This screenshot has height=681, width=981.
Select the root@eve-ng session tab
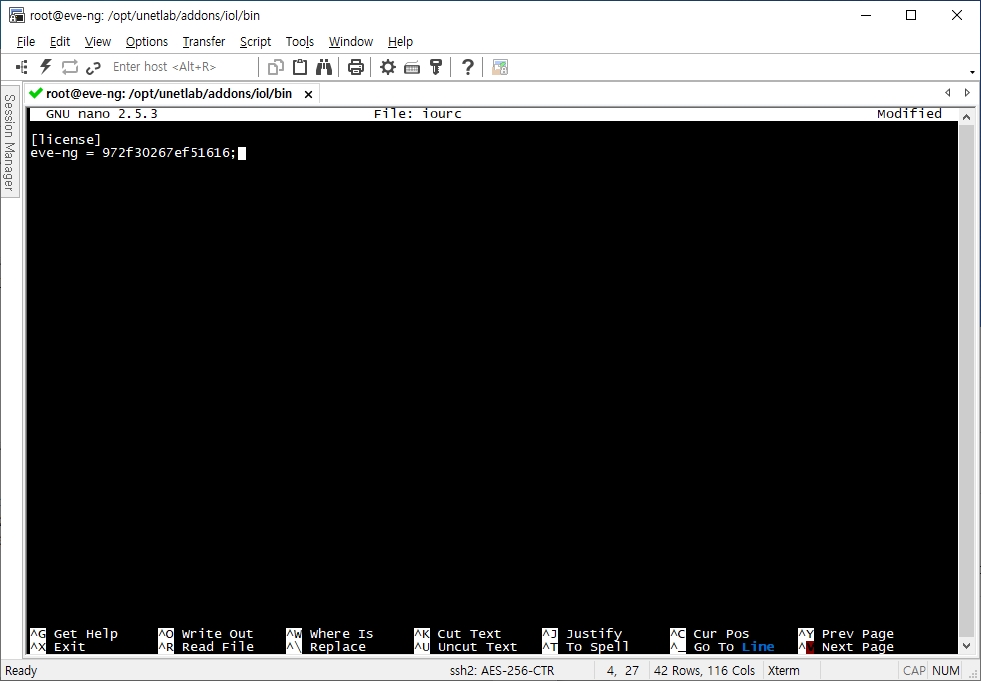169,94
